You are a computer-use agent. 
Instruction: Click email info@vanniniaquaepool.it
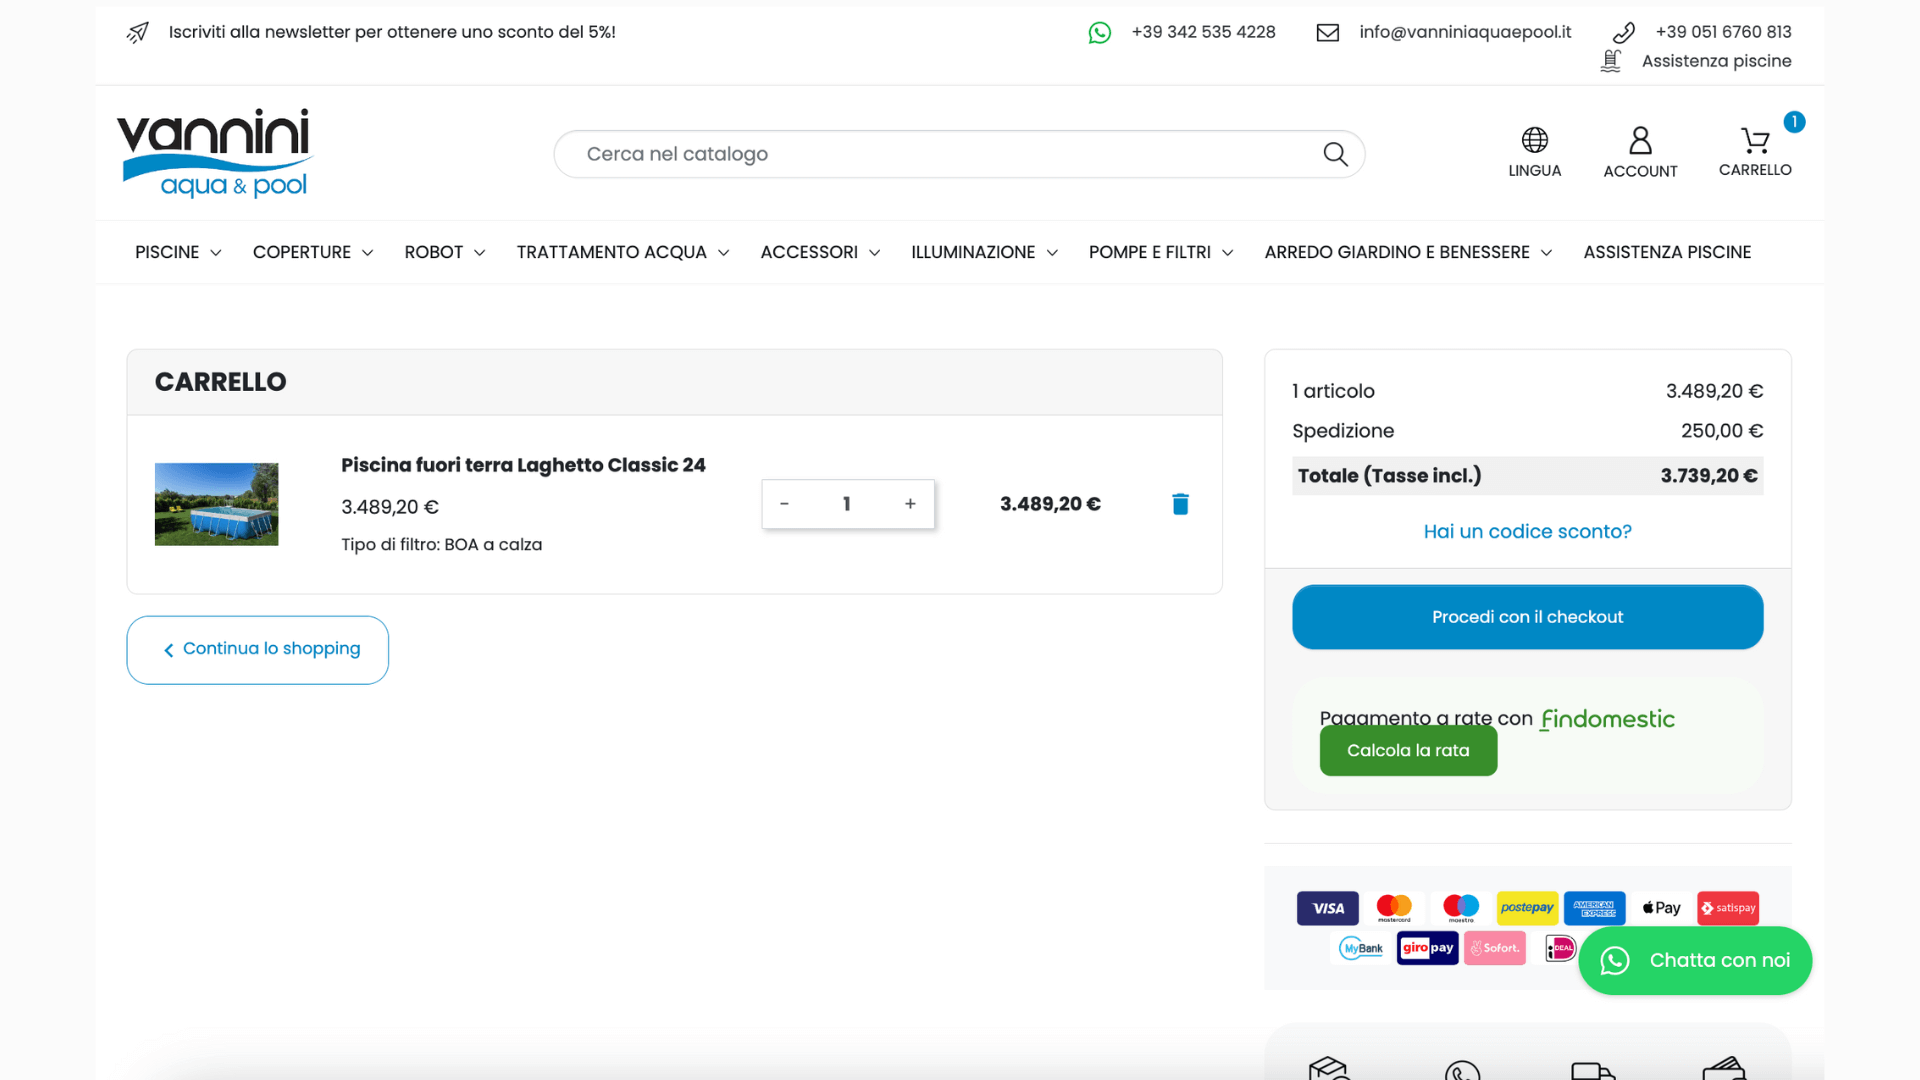tap(1465, 32)
